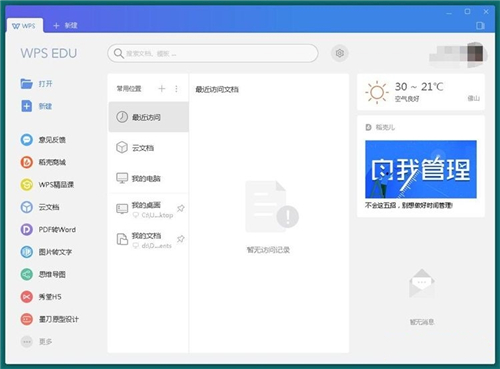This screenshot has height=369, width=500.
Task: Click the city name in weather card
Action: (x=473, y=98)
